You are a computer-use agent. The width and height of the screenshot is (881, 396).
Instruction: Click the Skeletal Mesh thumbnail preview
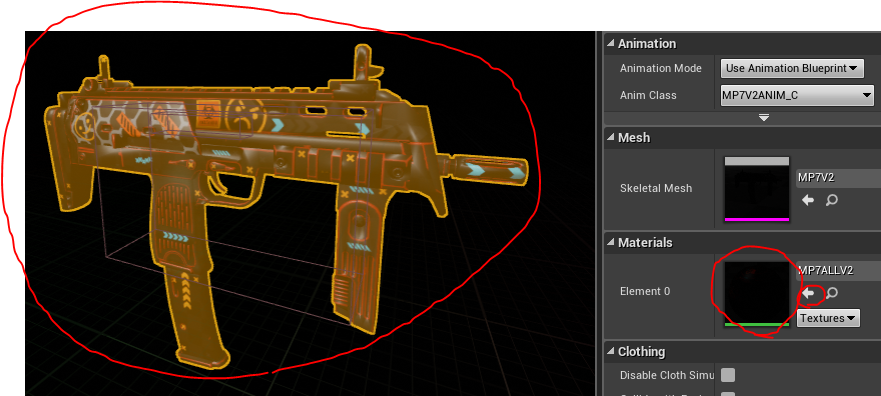coord(757,189)
